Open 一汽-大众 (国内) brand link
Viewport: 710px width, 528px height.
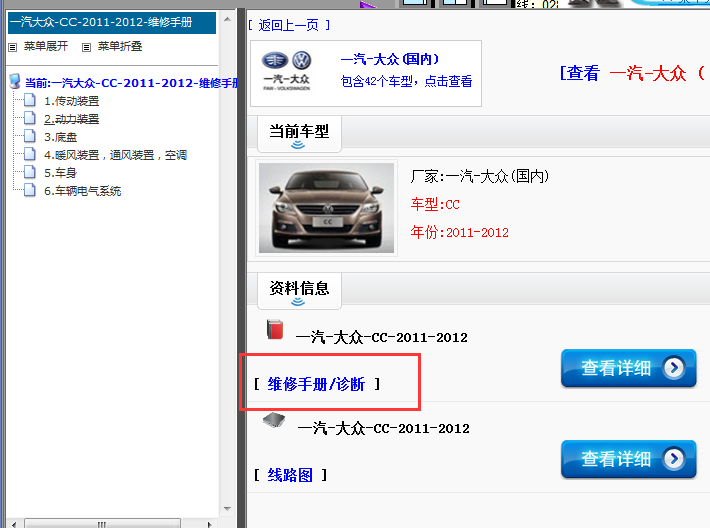coord(390,59)
